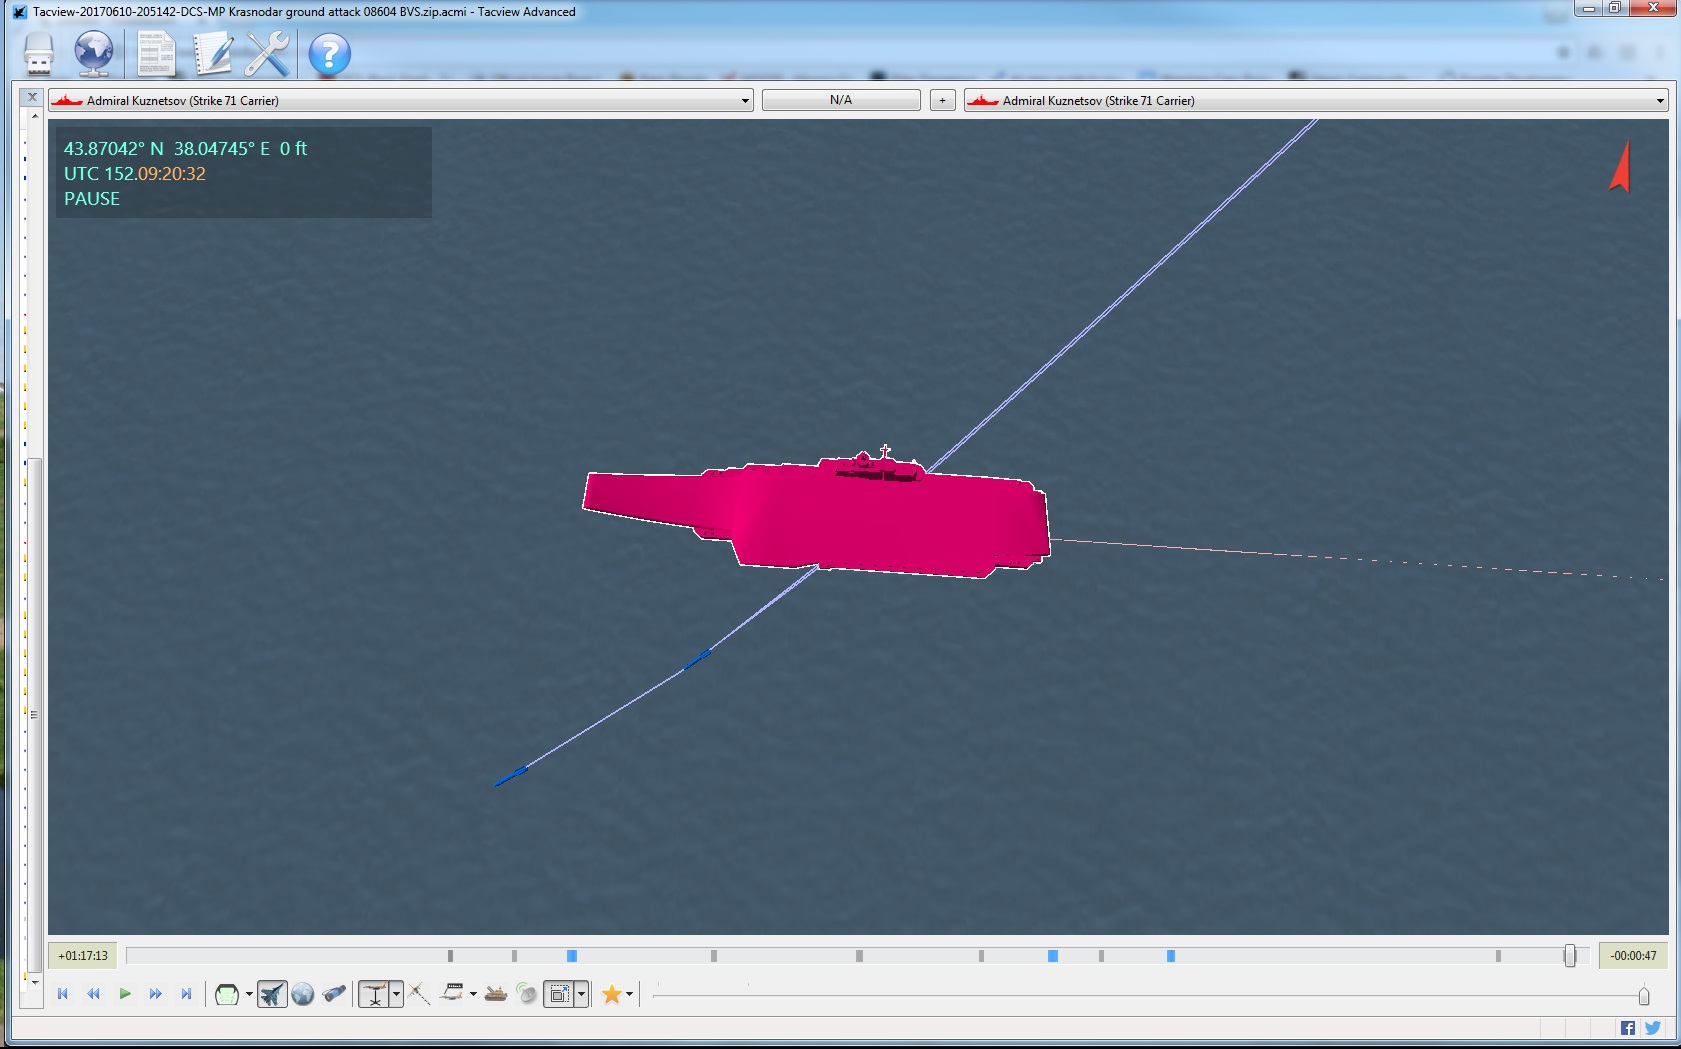Open the document report icon in top toolbar
Image resolution: width=1681 pixels, height=1049 pixels.
[156, 53]
